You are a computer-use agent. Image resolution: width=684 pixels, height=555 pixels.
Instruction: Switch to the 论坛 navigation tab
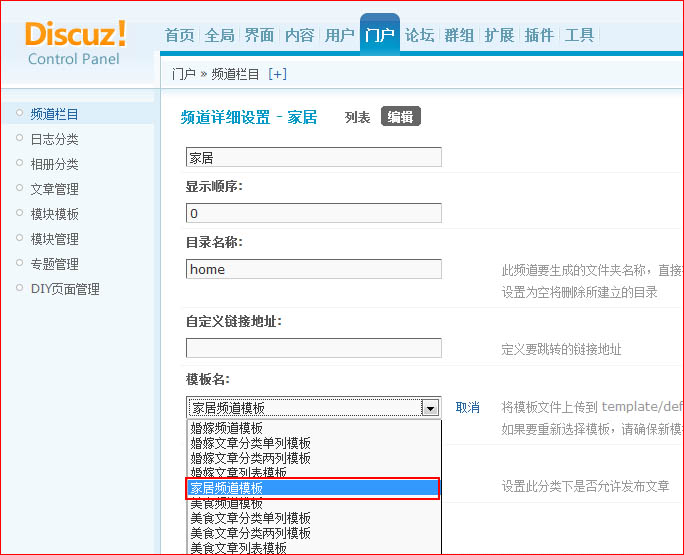coord(420,35)
